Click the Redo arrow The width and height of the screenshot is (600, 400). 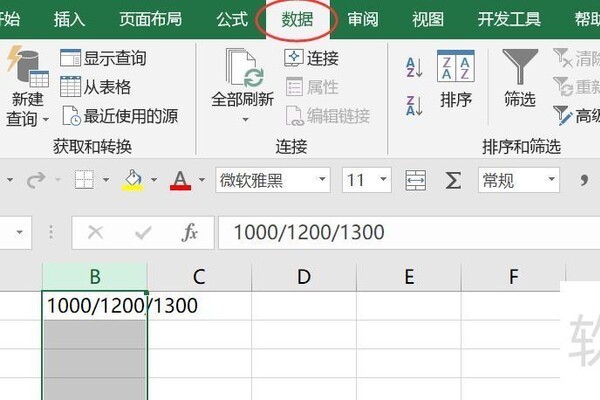36,180
